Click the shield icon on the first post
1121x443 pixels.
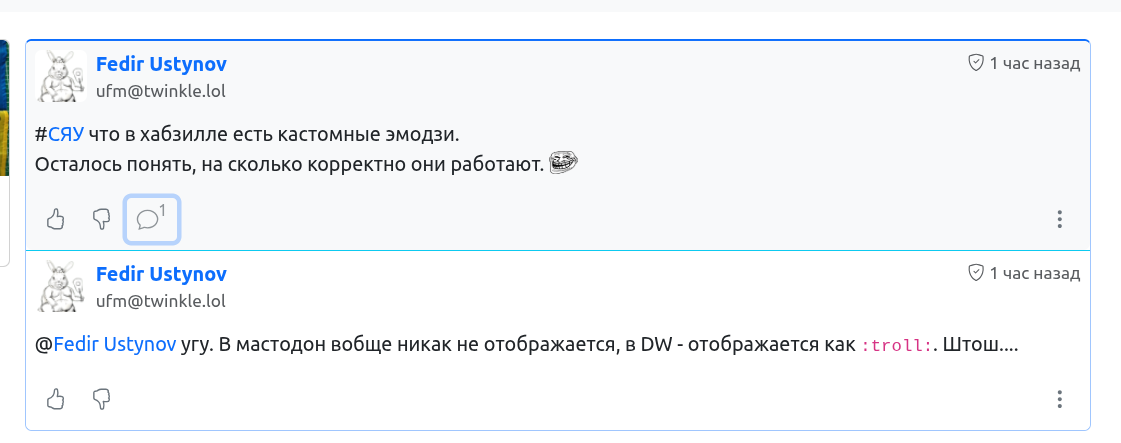point(976,63)
